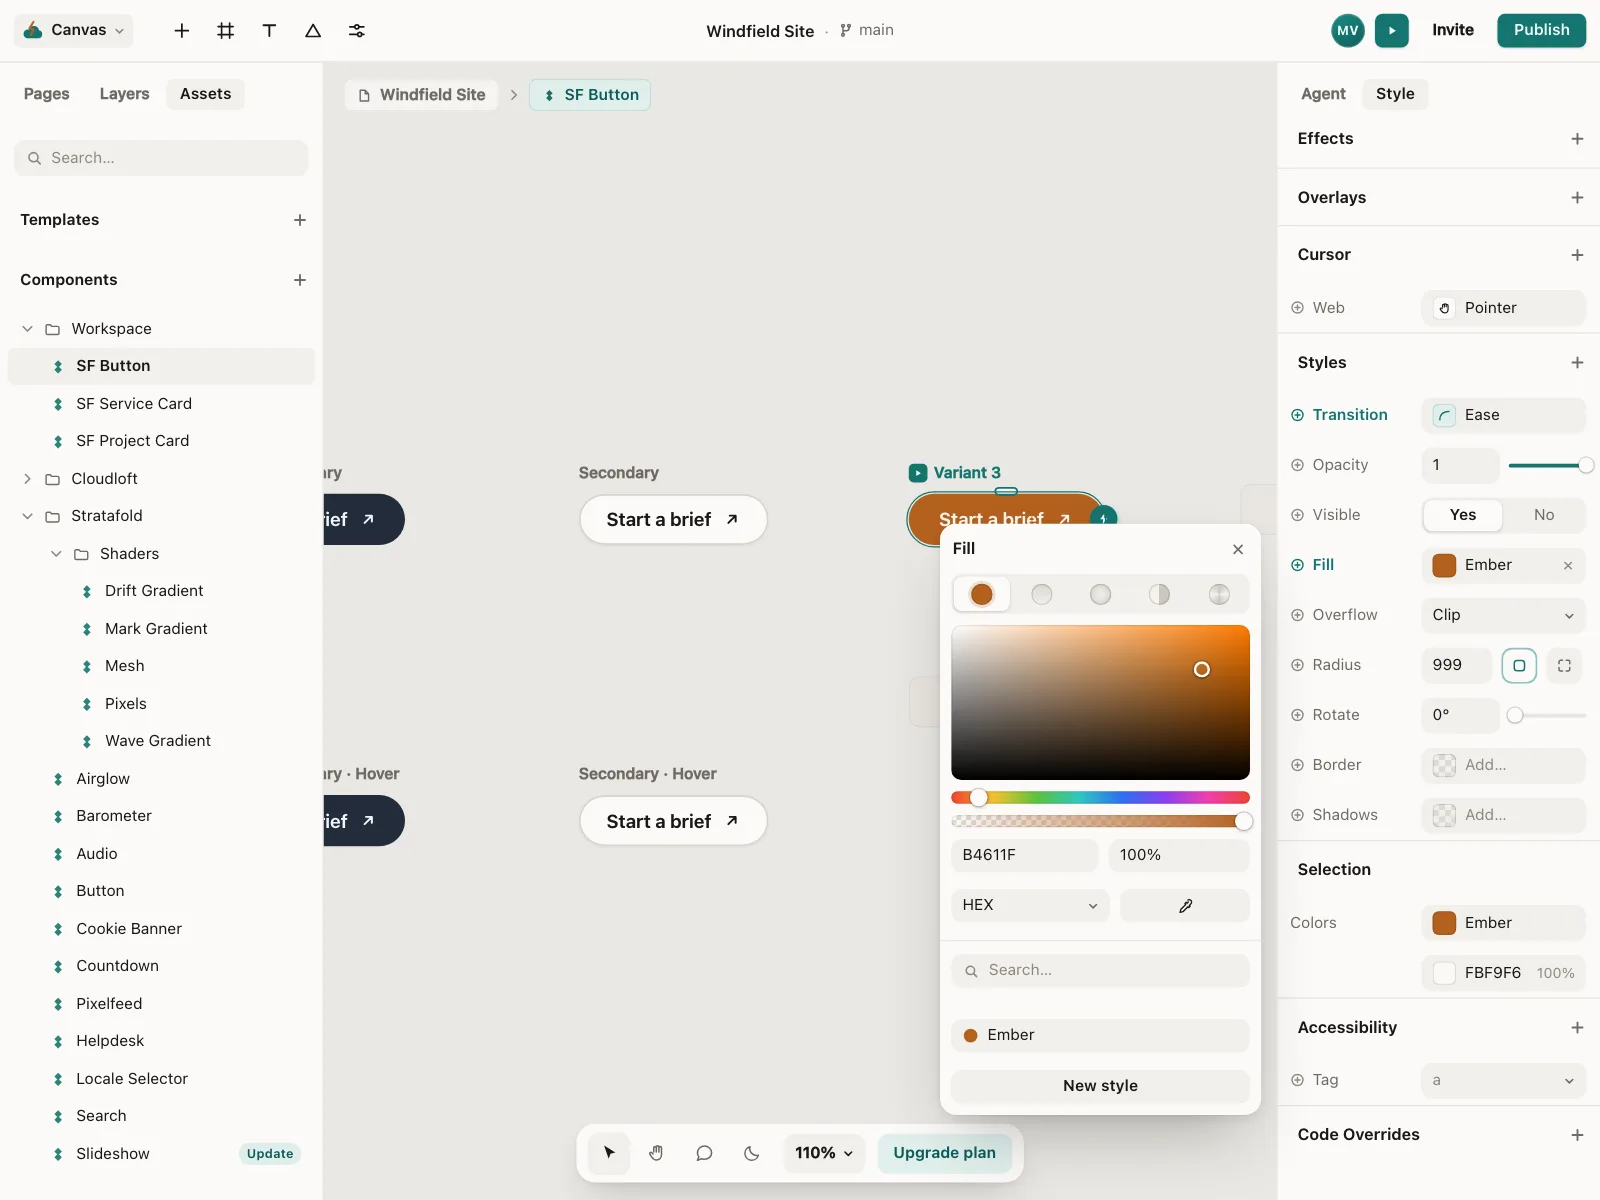
Task: Go to Windfield Site breadcrumb
Action: (x=422, y=95)
